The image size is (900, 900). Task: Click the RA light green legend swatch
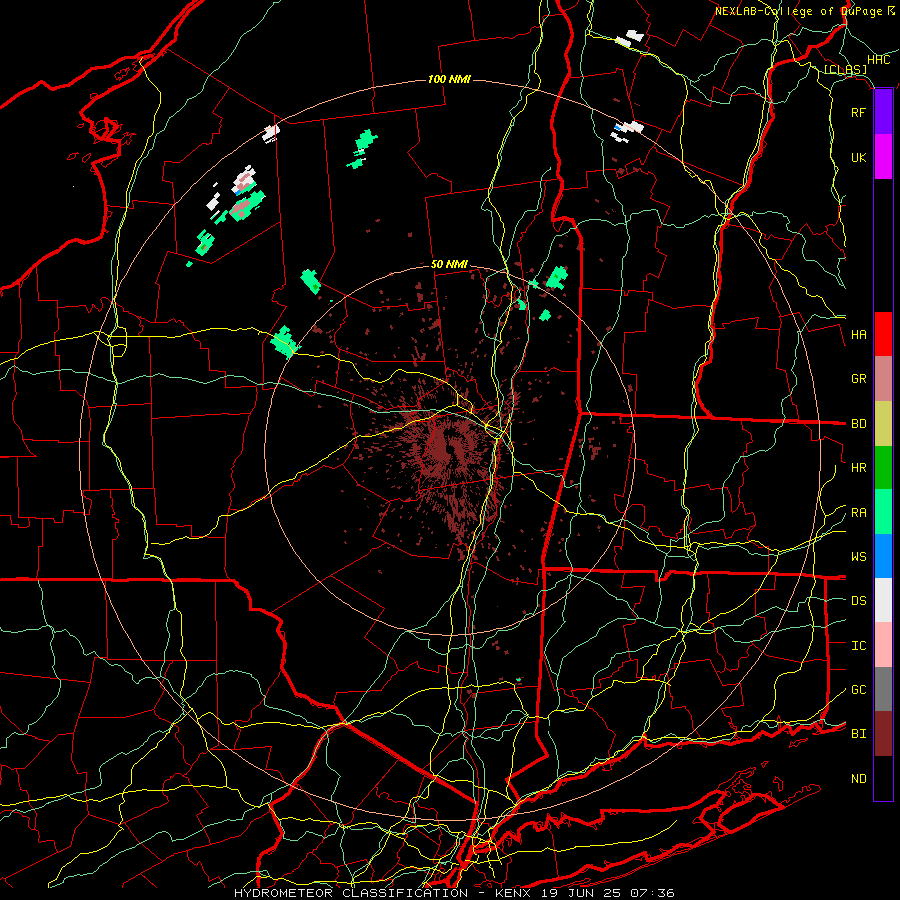883,512
